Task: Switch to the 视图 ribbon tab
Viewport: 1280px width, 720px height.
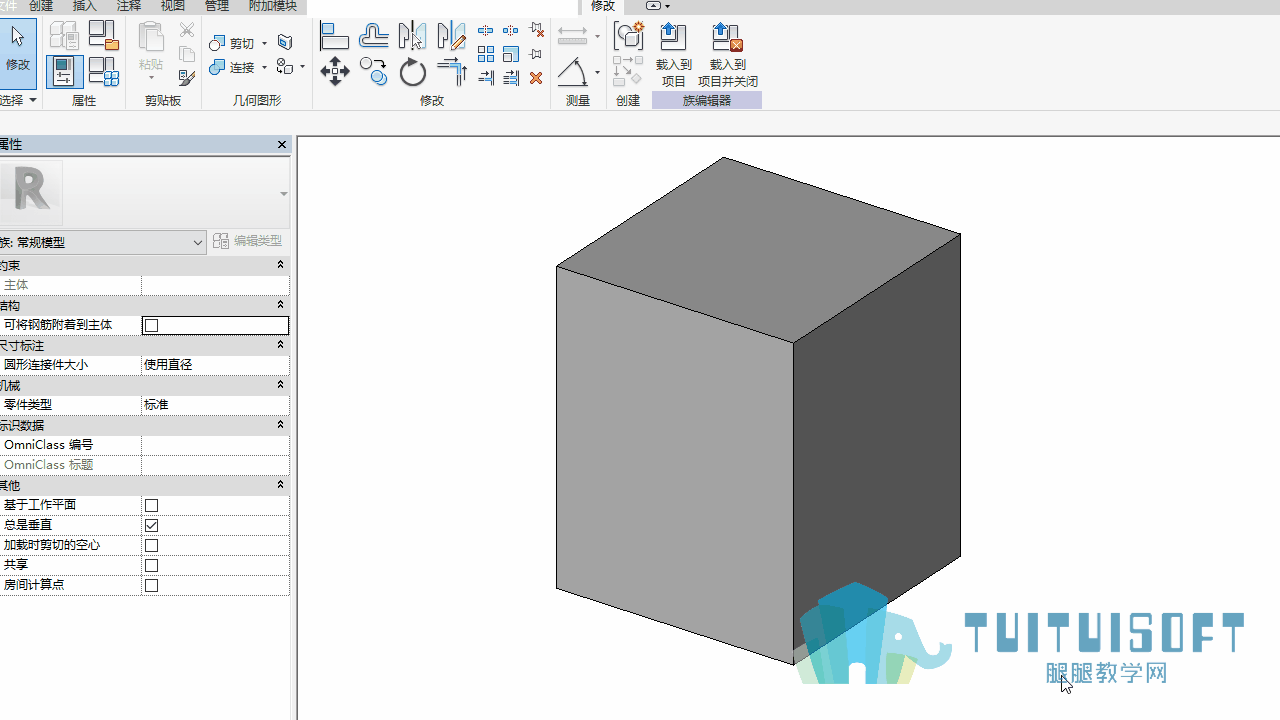Action: point(173,6)
